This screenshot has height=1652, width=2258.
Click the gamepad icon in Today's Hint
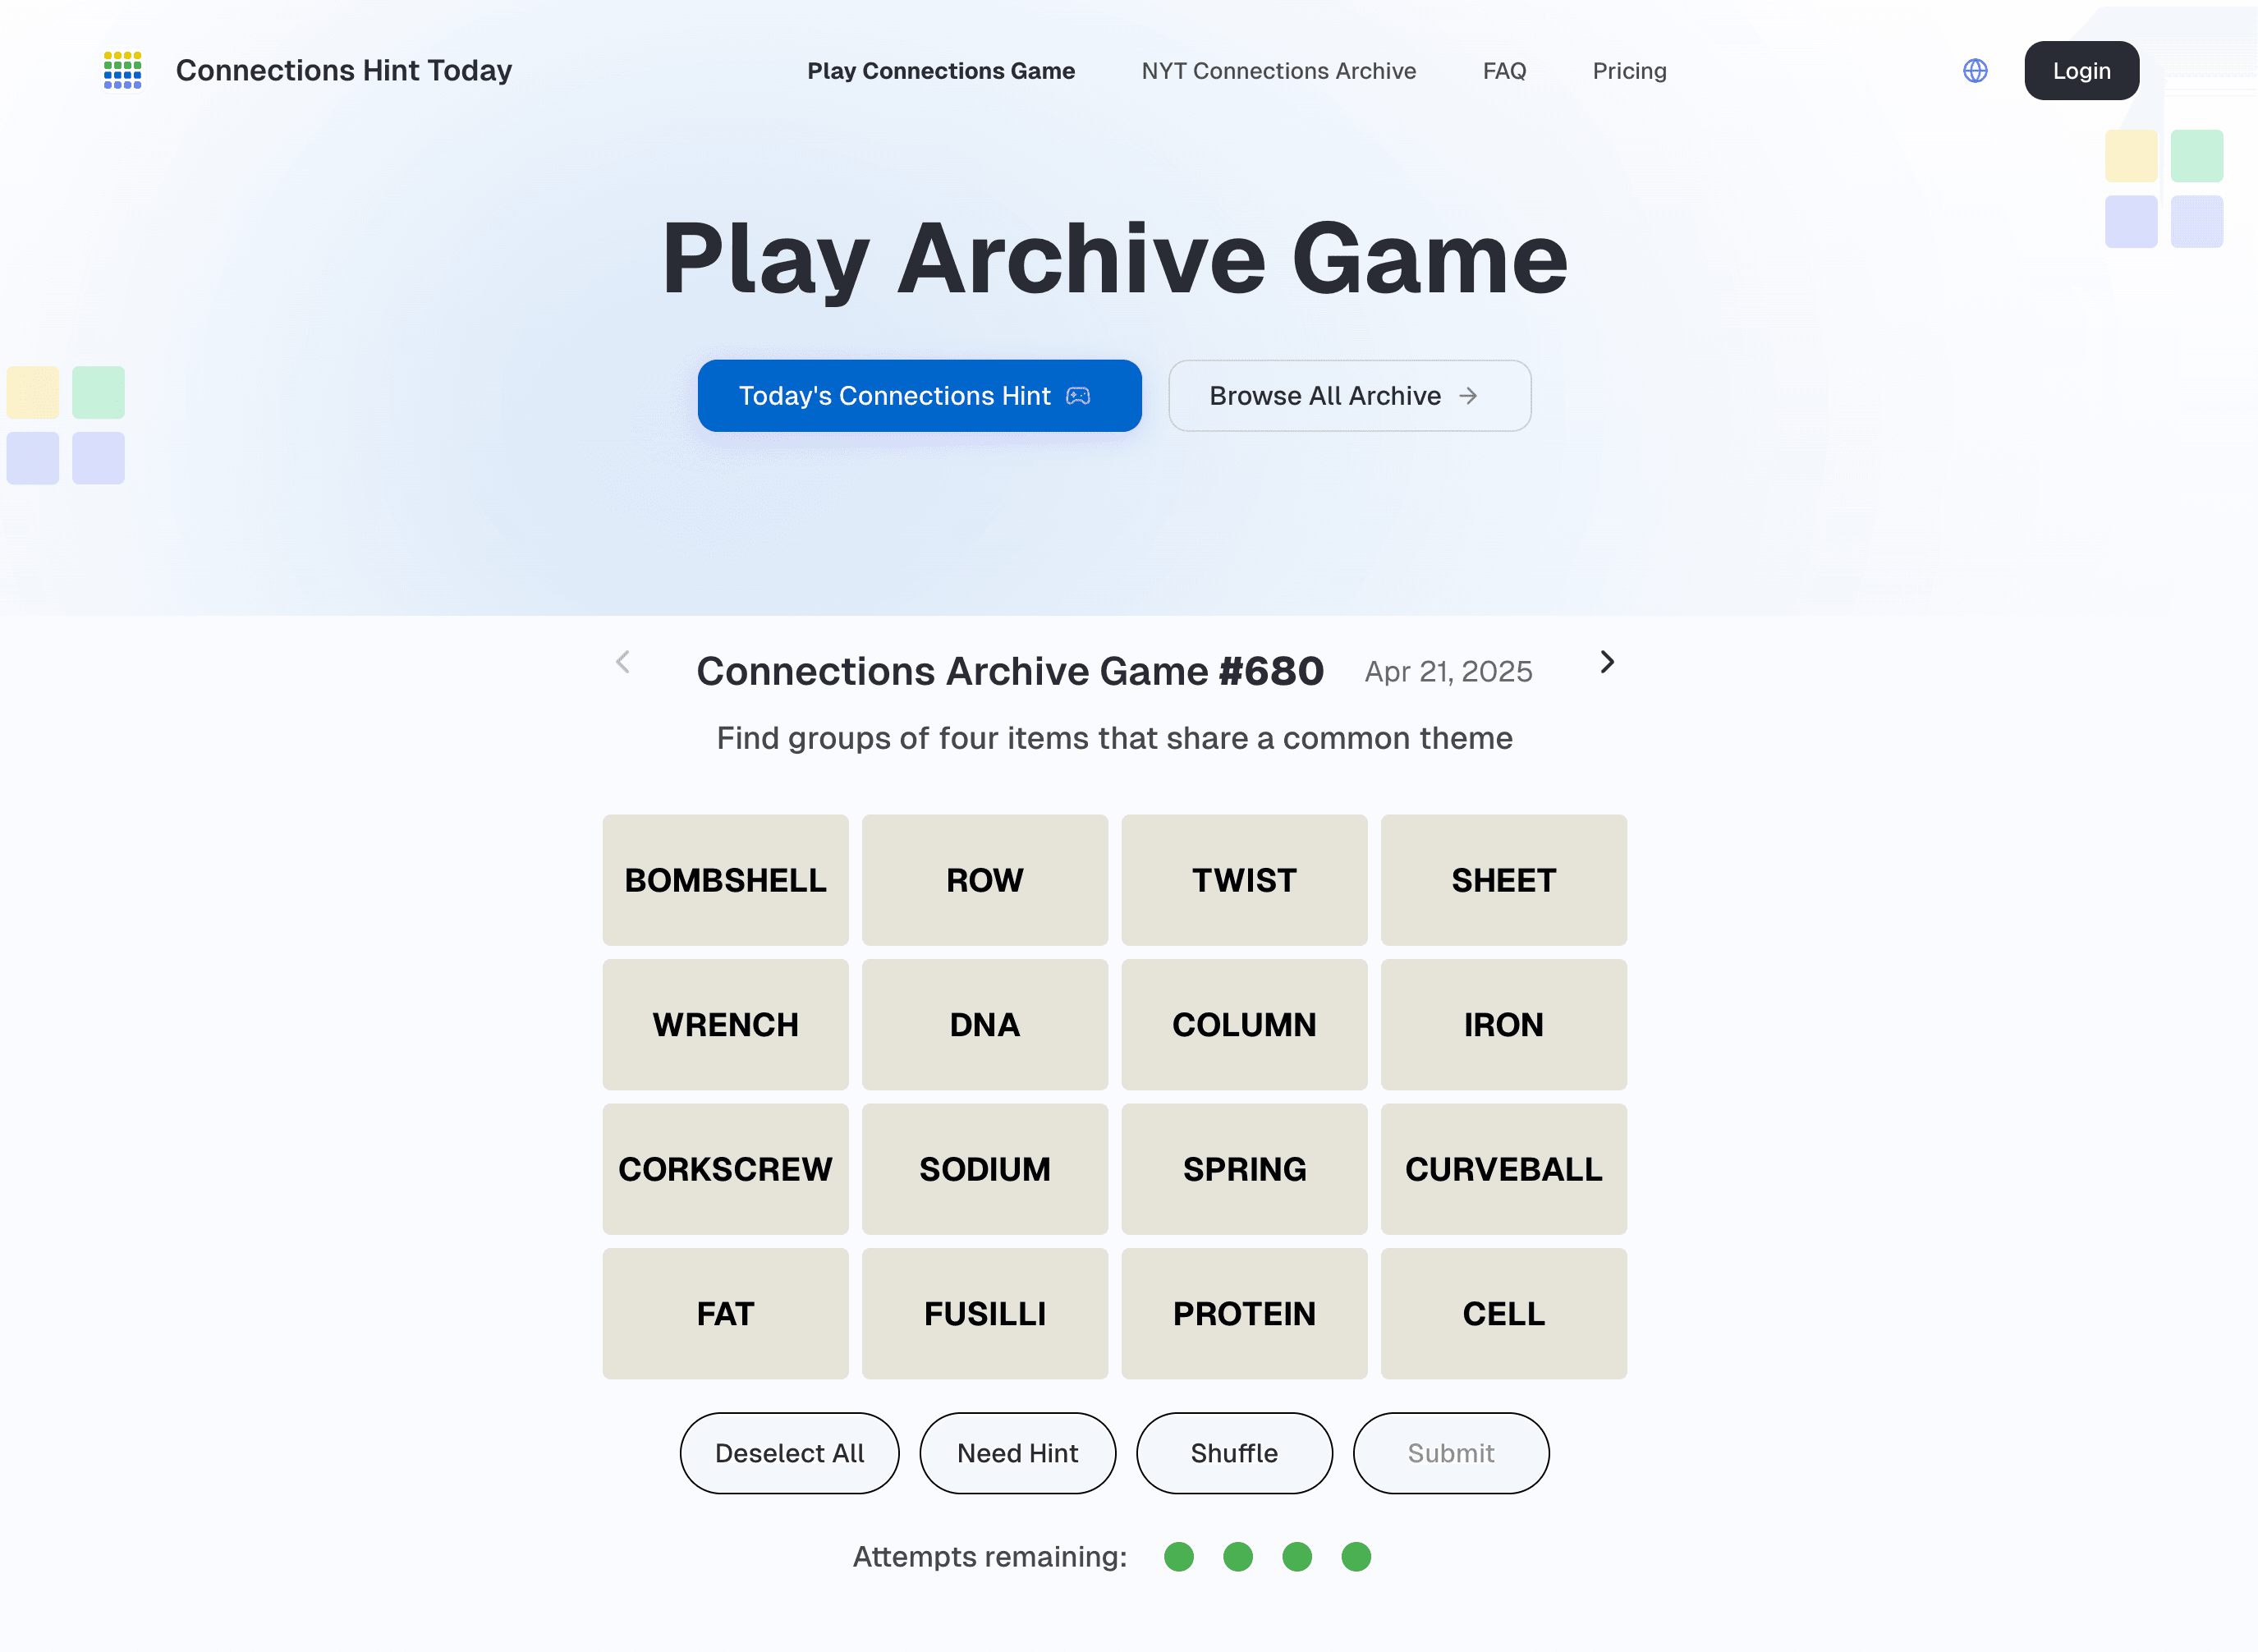pyautogui.click(x=1078, y=396)
